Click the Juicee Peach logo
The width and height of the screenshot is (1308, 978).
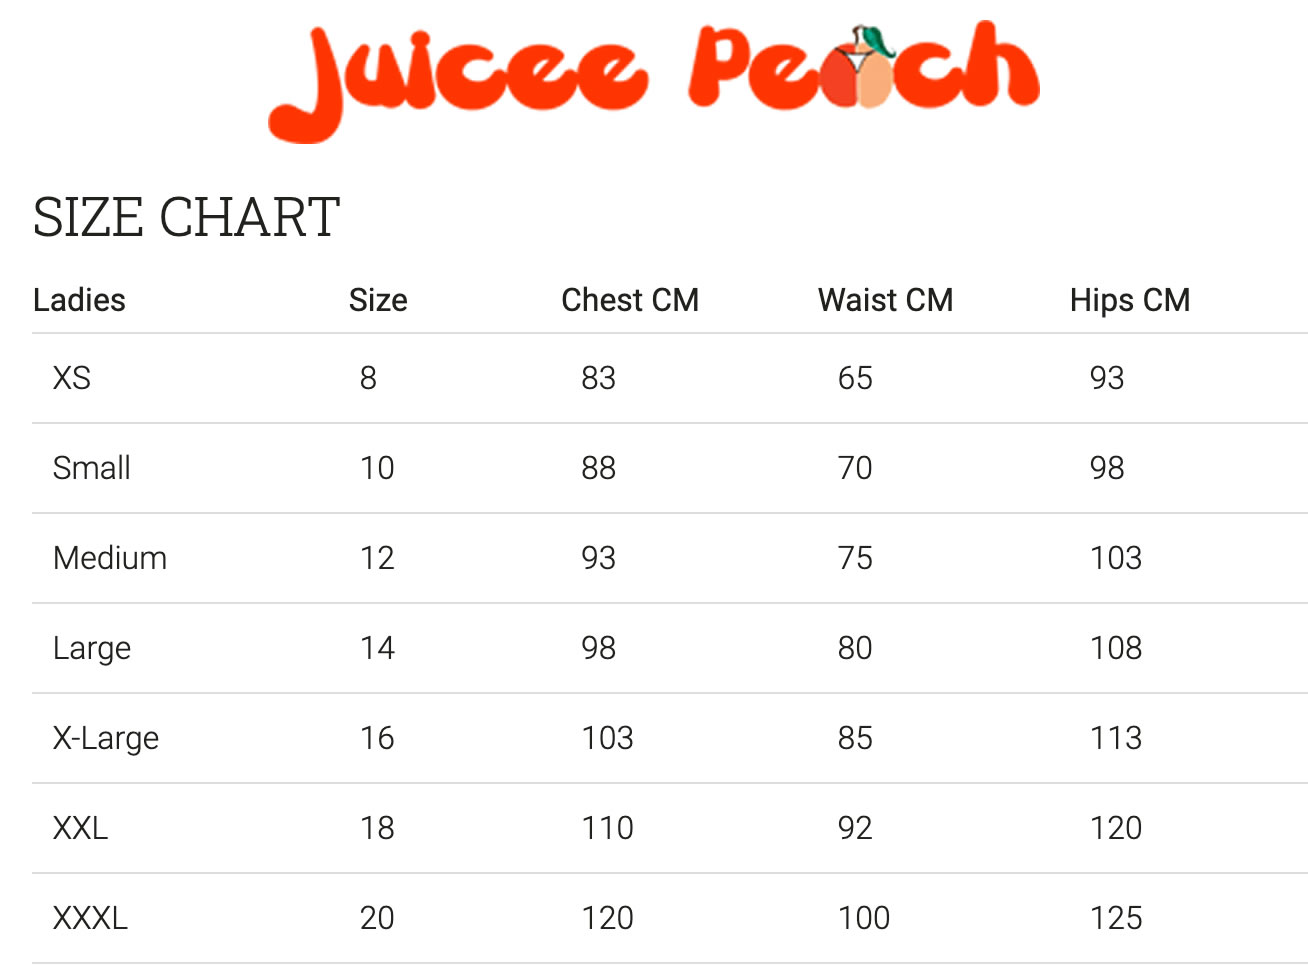pyautogui.click(x=654, y=80)
